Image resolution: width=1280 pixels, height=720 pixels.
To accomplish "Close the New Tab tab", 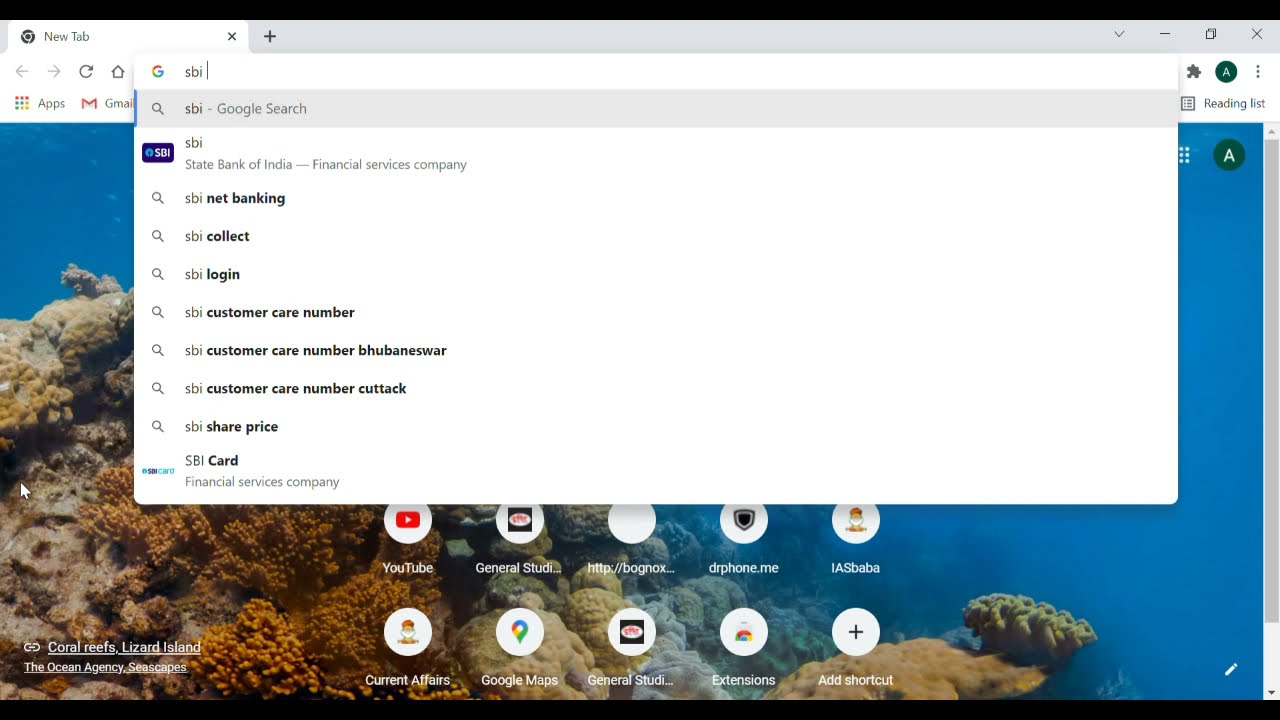I will (232, 36).
